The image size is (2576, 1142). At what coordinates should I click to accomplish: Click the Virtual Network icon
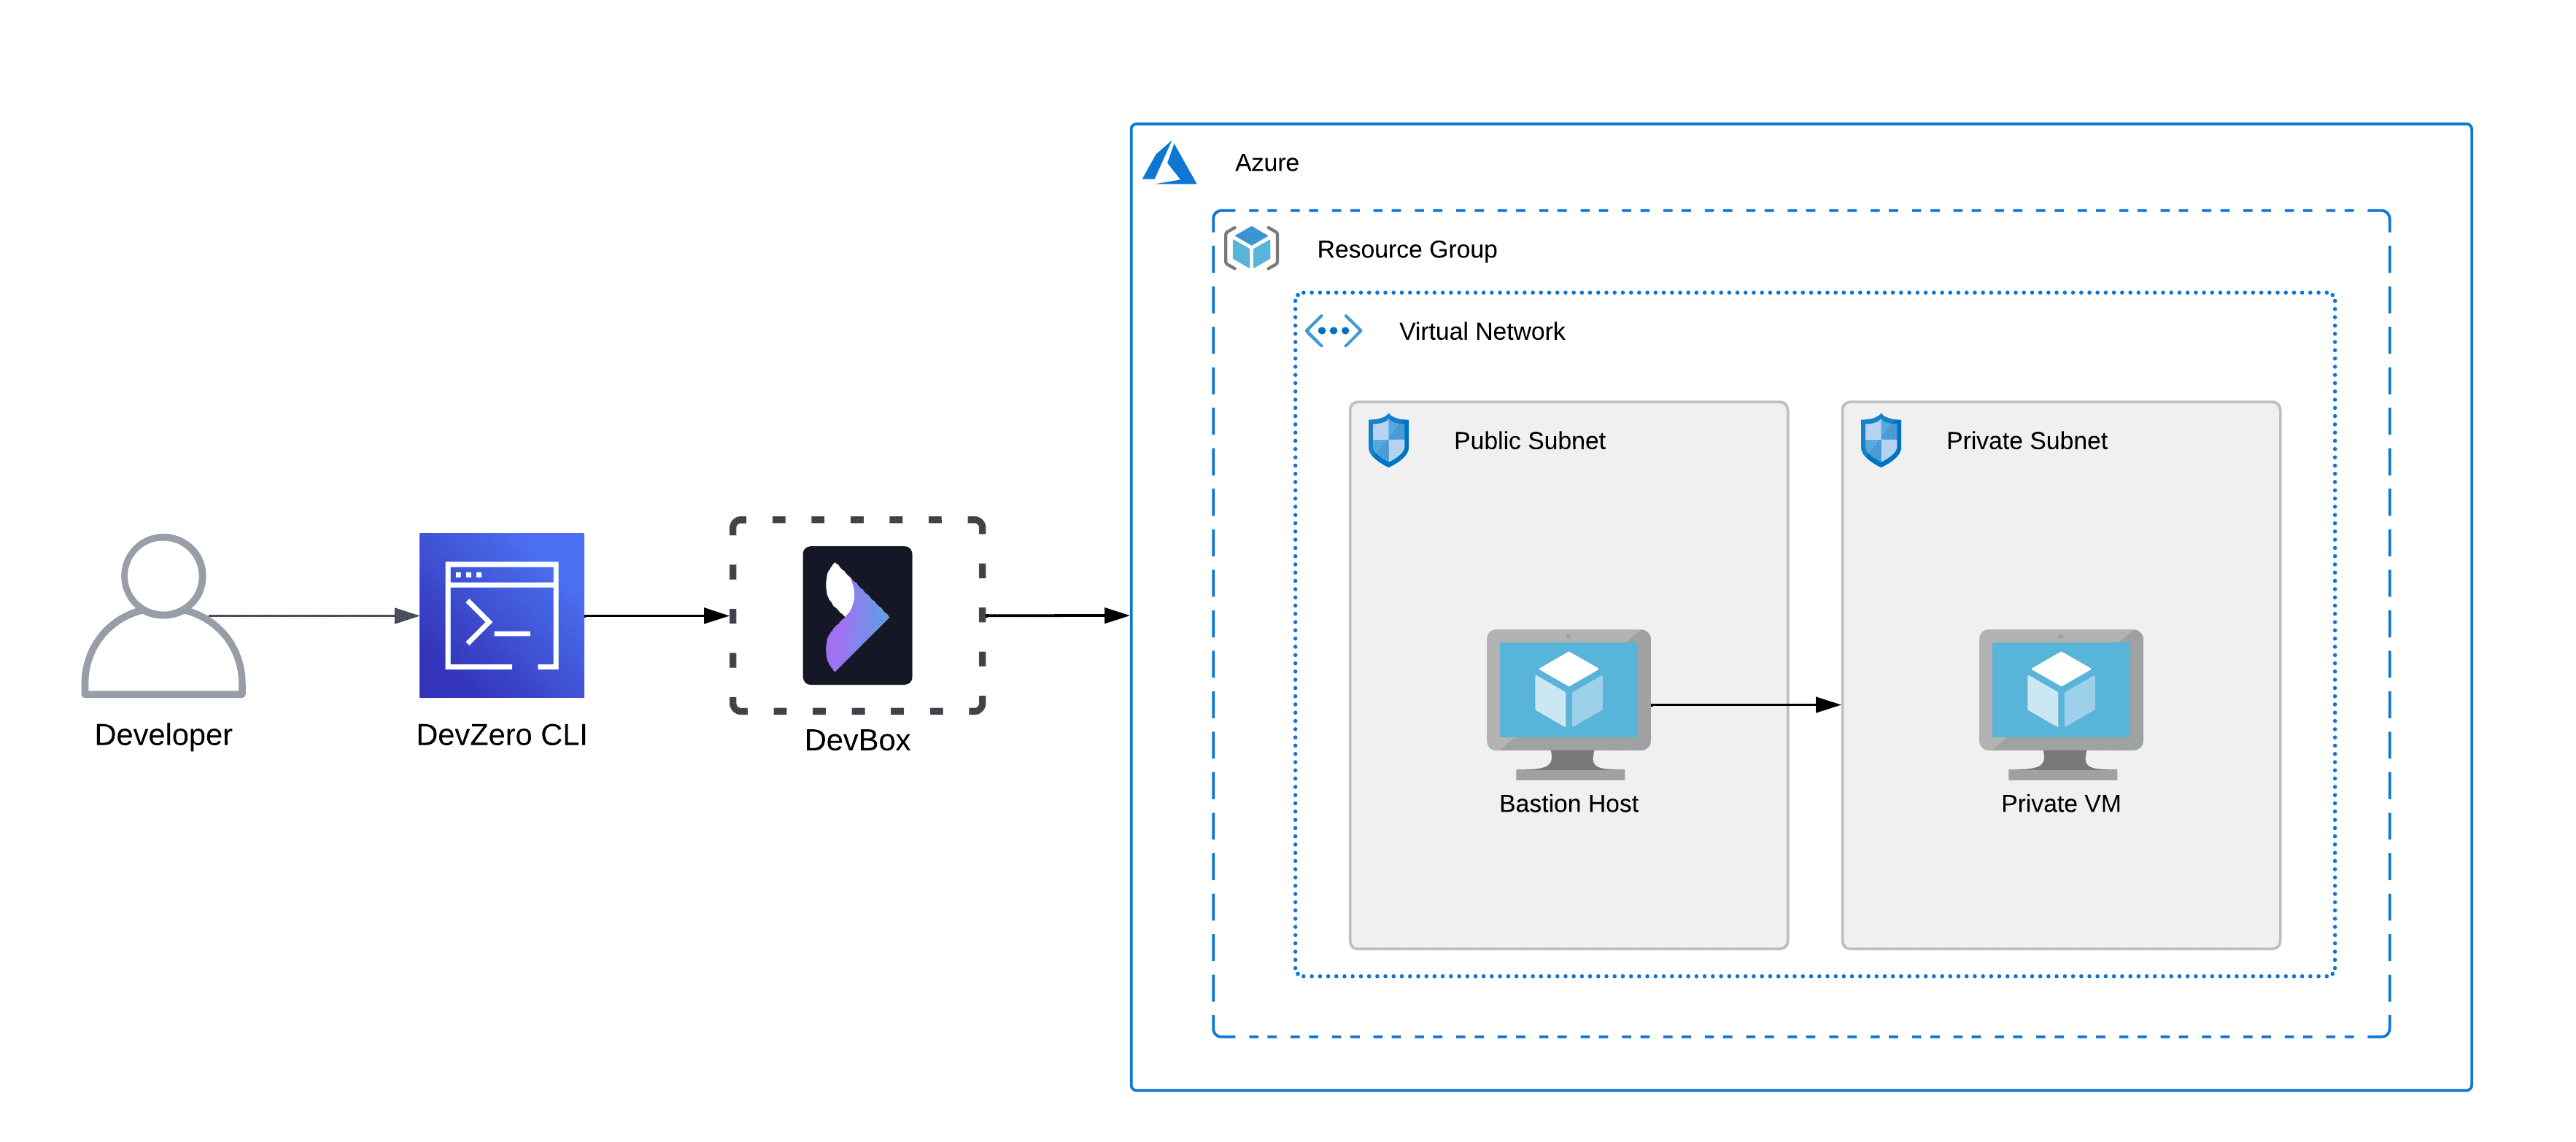pos(1333,330)
